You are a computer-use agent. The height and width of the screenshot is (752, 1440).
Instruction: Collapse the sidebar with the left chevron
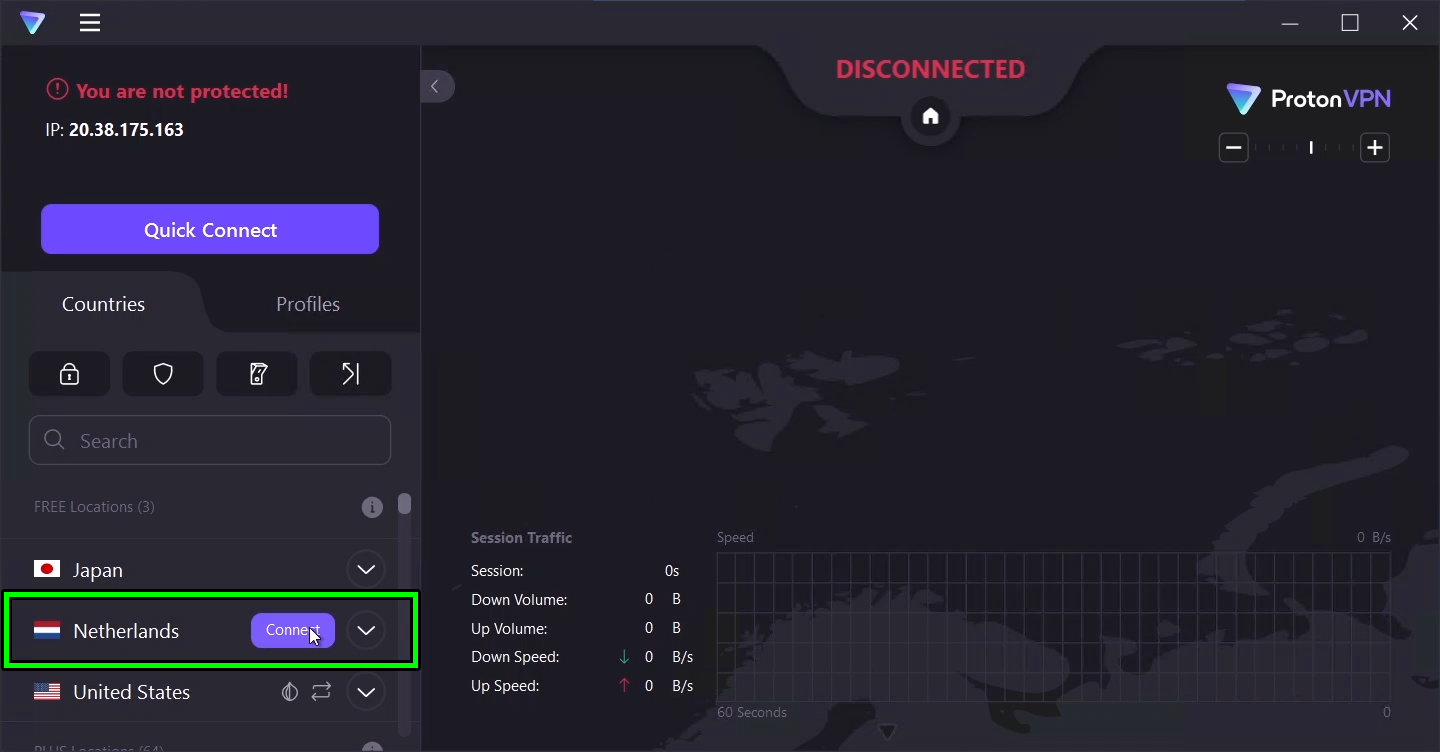pos(437,86)
